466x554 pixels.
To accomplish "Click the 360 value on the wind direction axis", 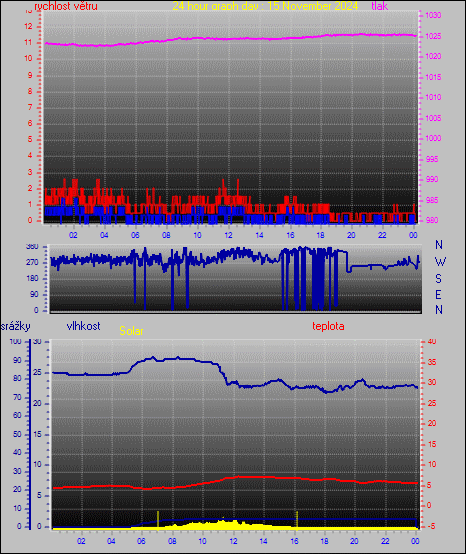I will pyautogui.click(x=32, y=247).
